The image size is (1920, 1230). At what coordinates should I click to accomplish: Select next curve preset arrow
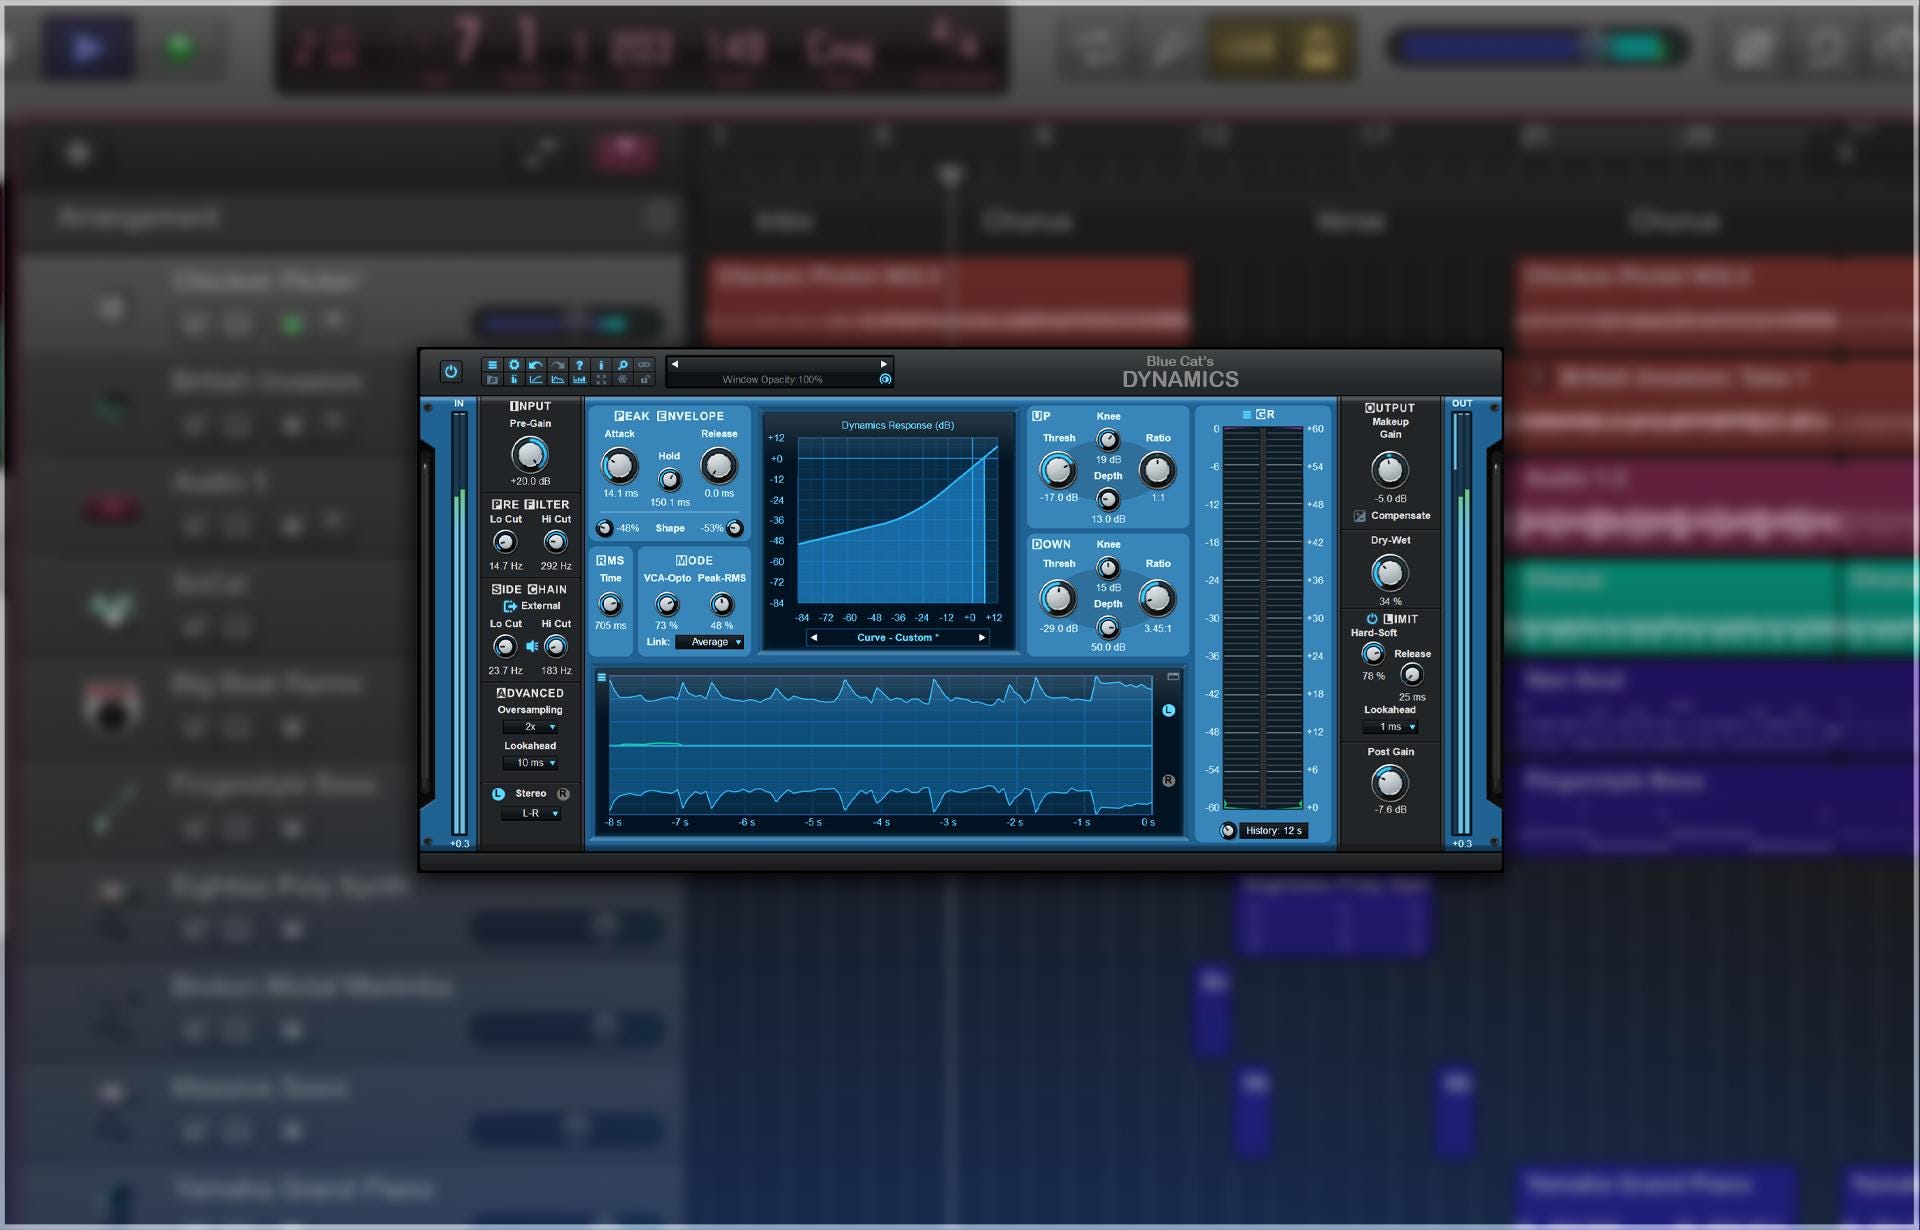tap(982, 637)
